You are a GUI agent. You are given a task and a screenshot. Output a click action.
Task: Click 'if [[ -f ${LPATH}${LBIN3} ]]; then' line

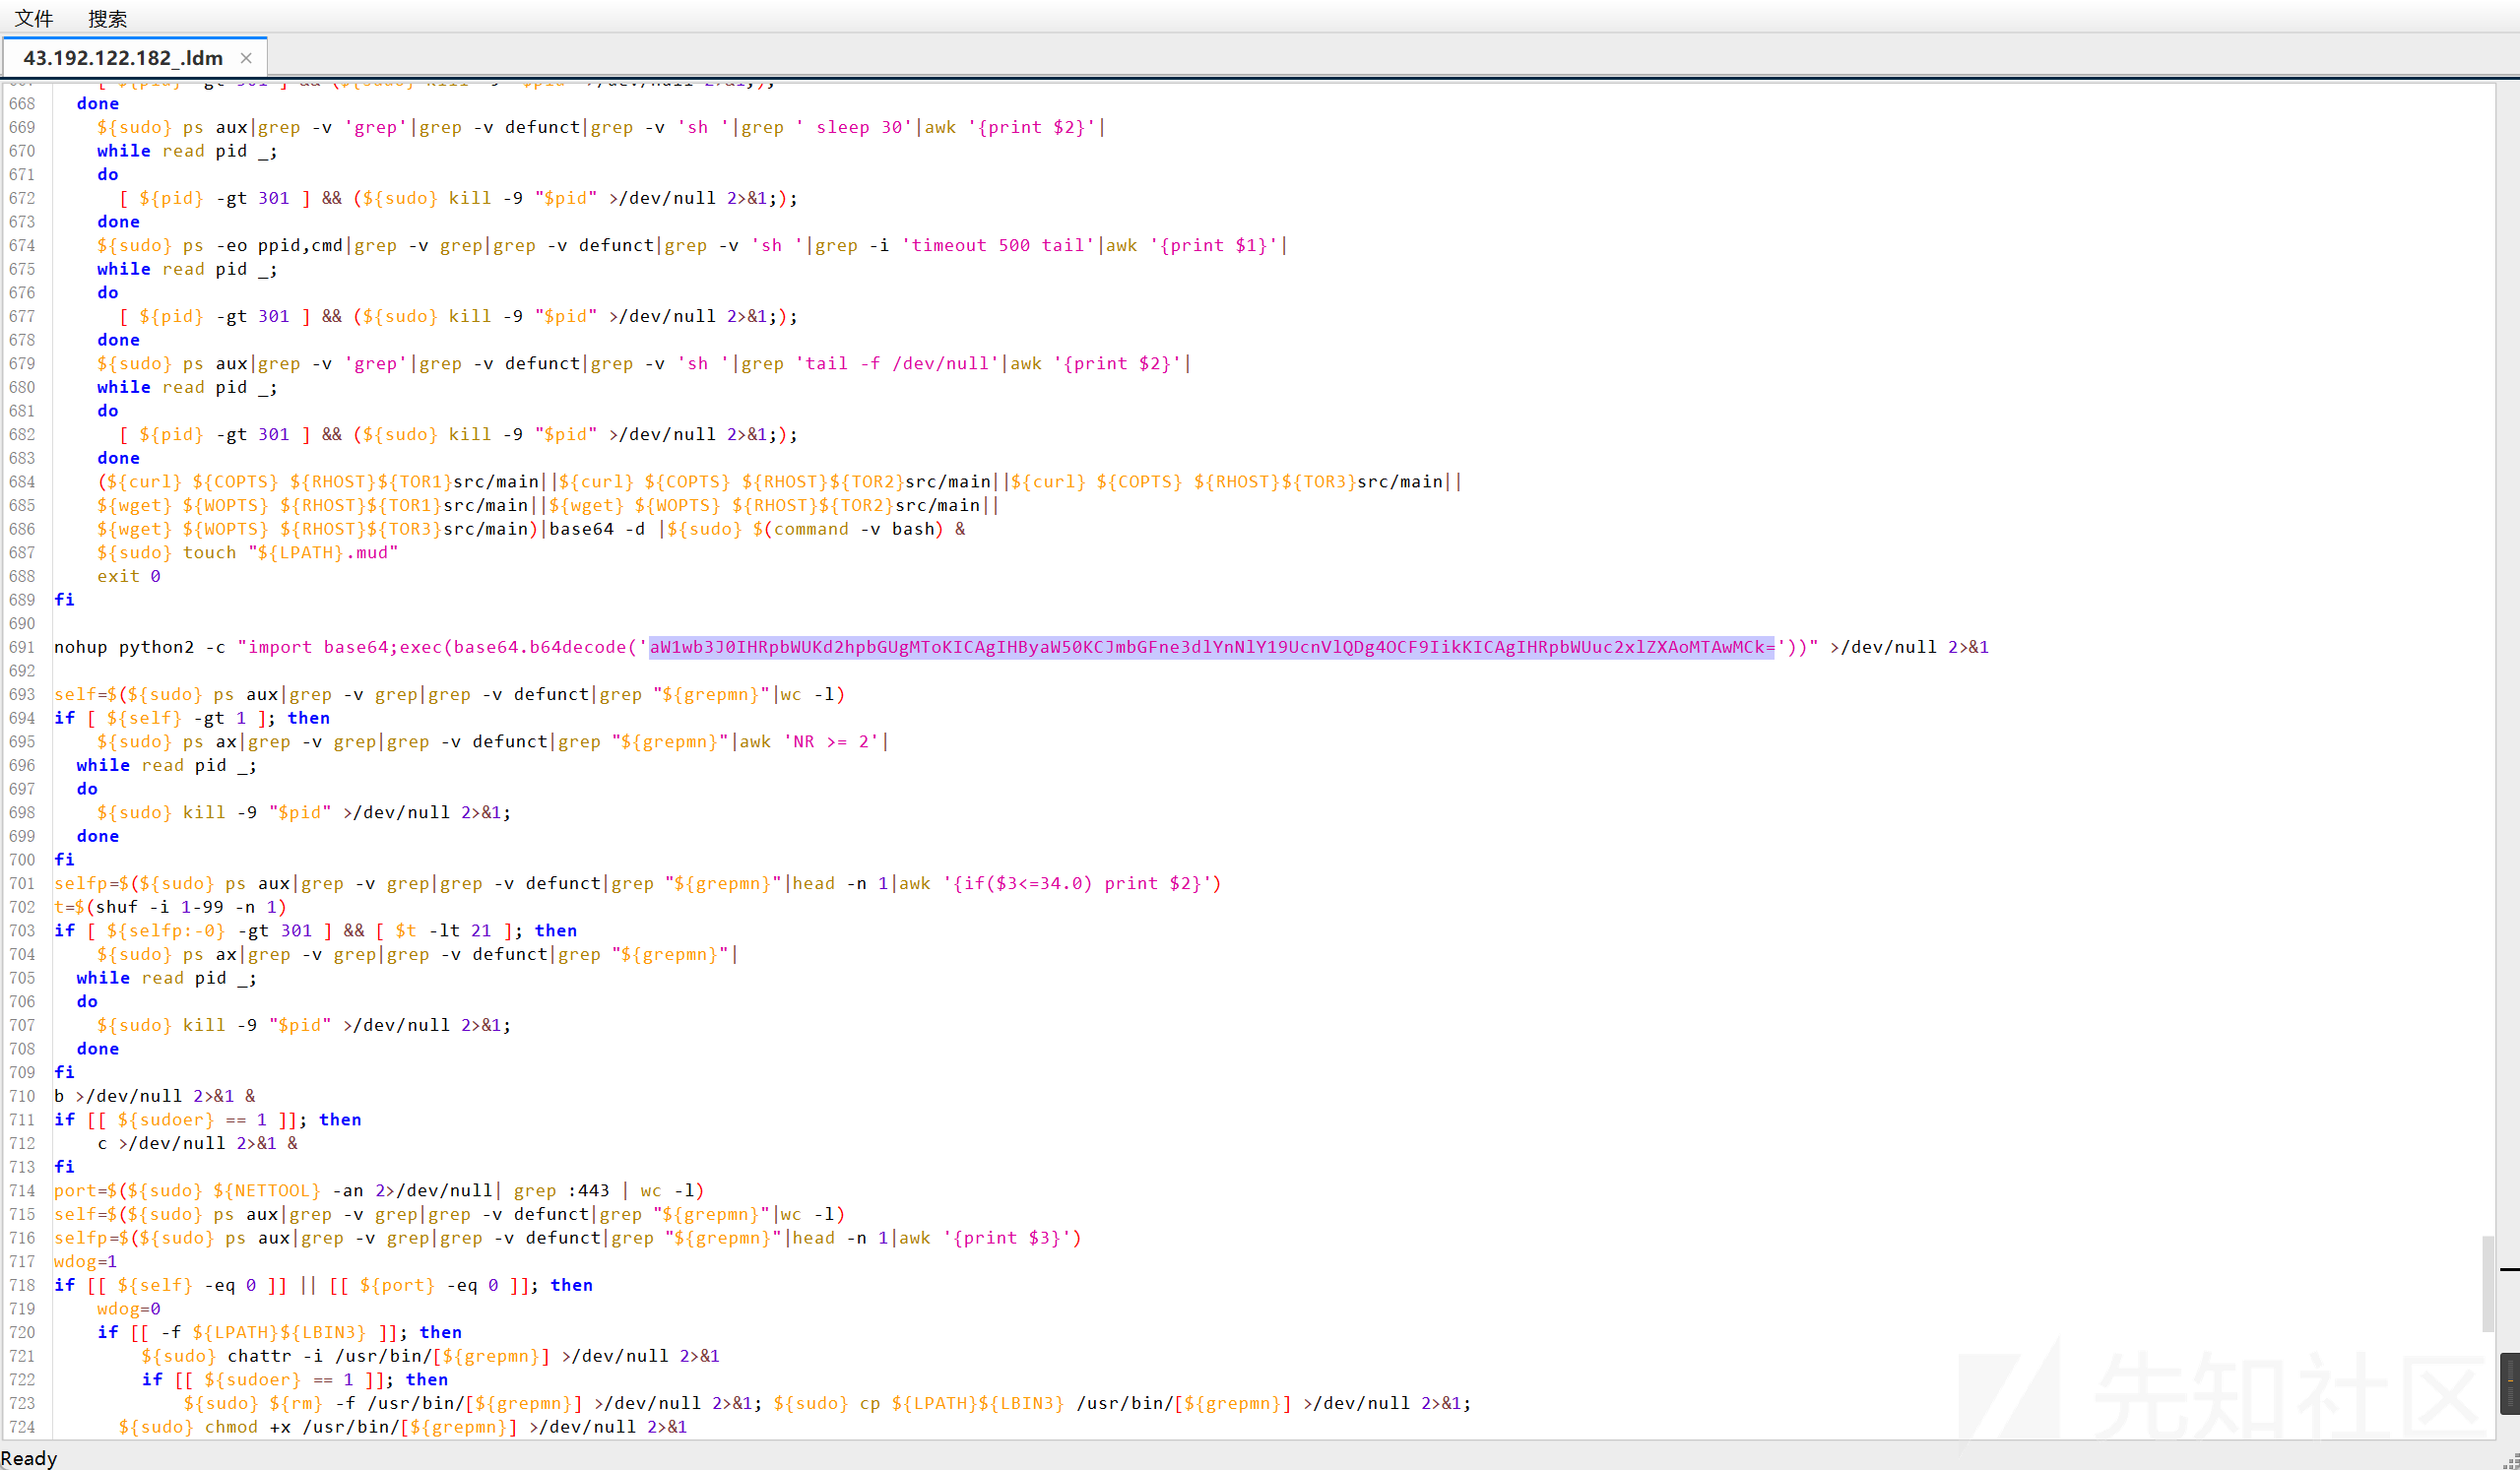click(x=280, y=1332)
